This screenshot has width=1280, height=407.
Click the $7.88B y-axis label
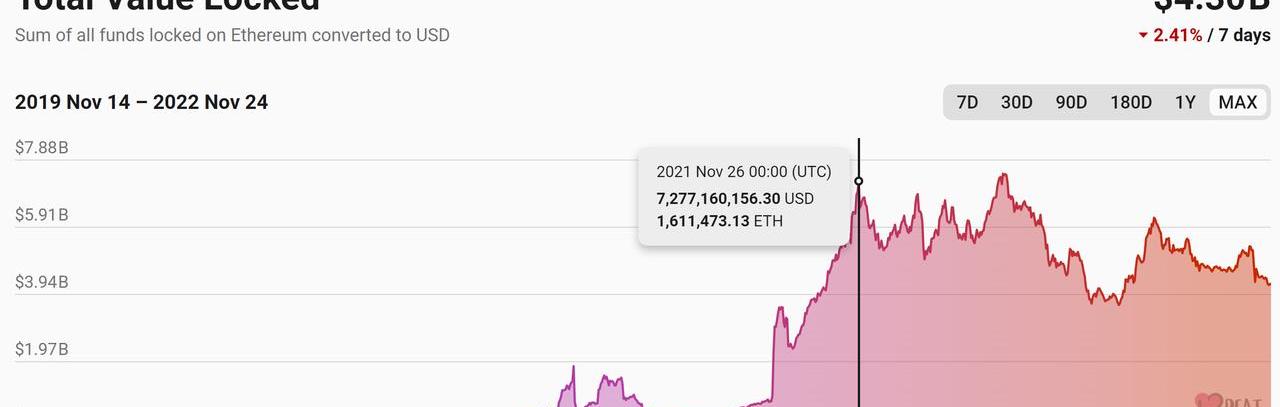[41, 148]
